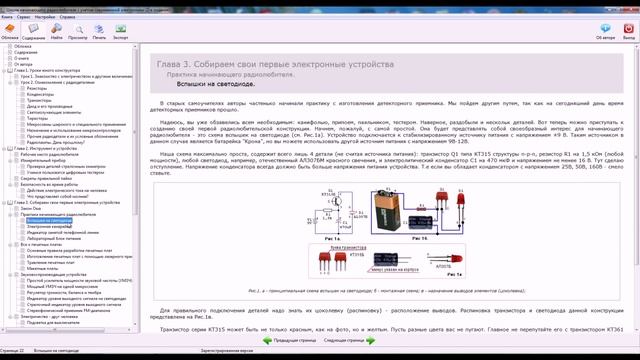Click the red Выход (exit) icon

tap(629, 29)
